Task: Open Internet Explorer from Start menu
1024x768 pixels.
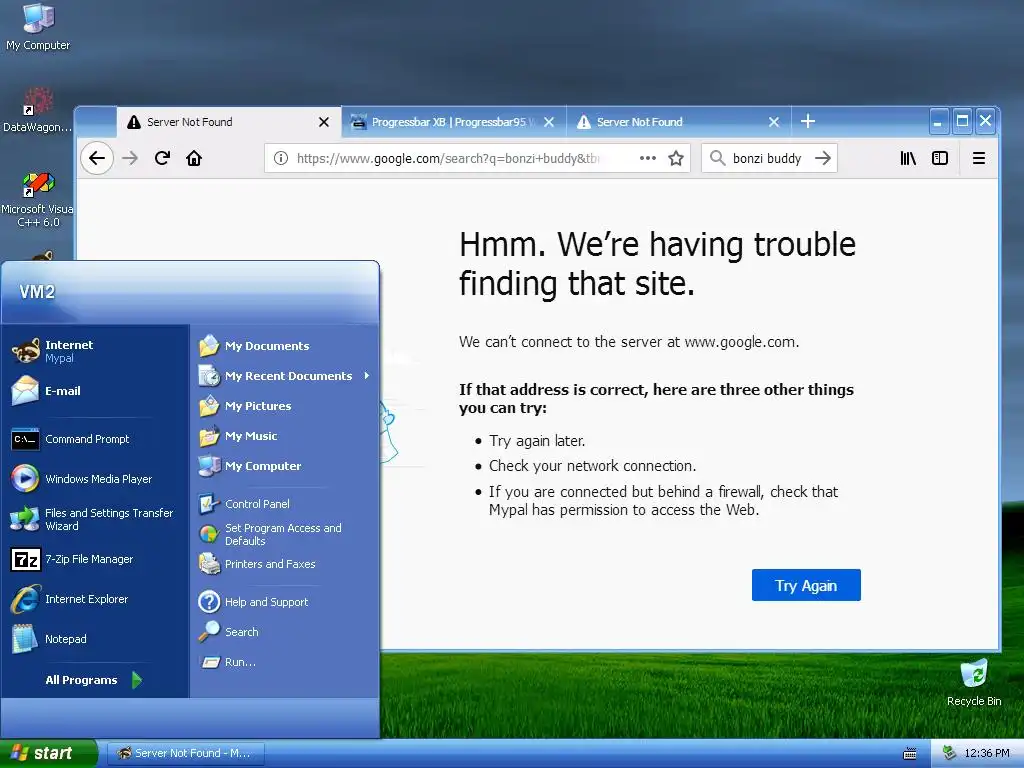Action: point(95,599)
